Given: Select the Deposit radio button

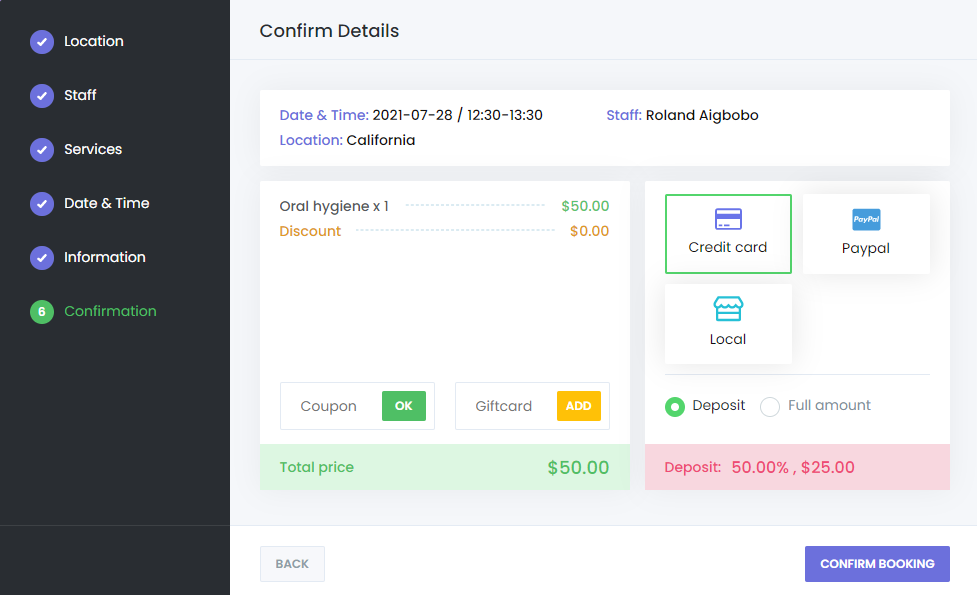Looking at the screenshot, I should [x=675, y=406].
